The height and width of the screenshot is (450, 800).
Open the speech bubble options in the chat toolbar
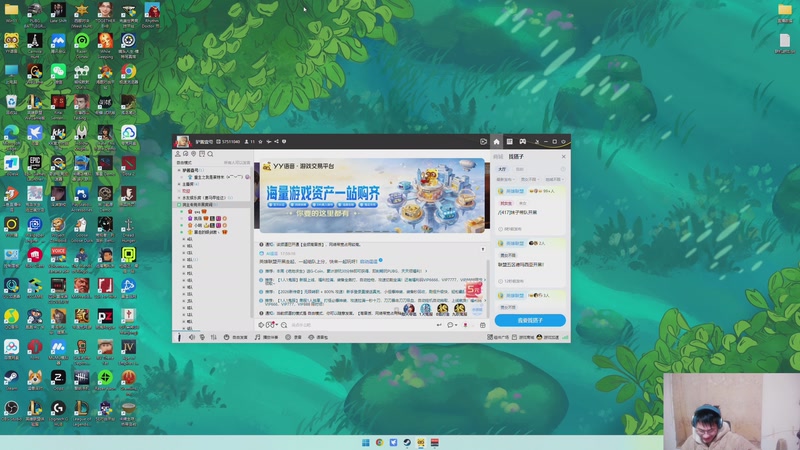coord(451,325)
